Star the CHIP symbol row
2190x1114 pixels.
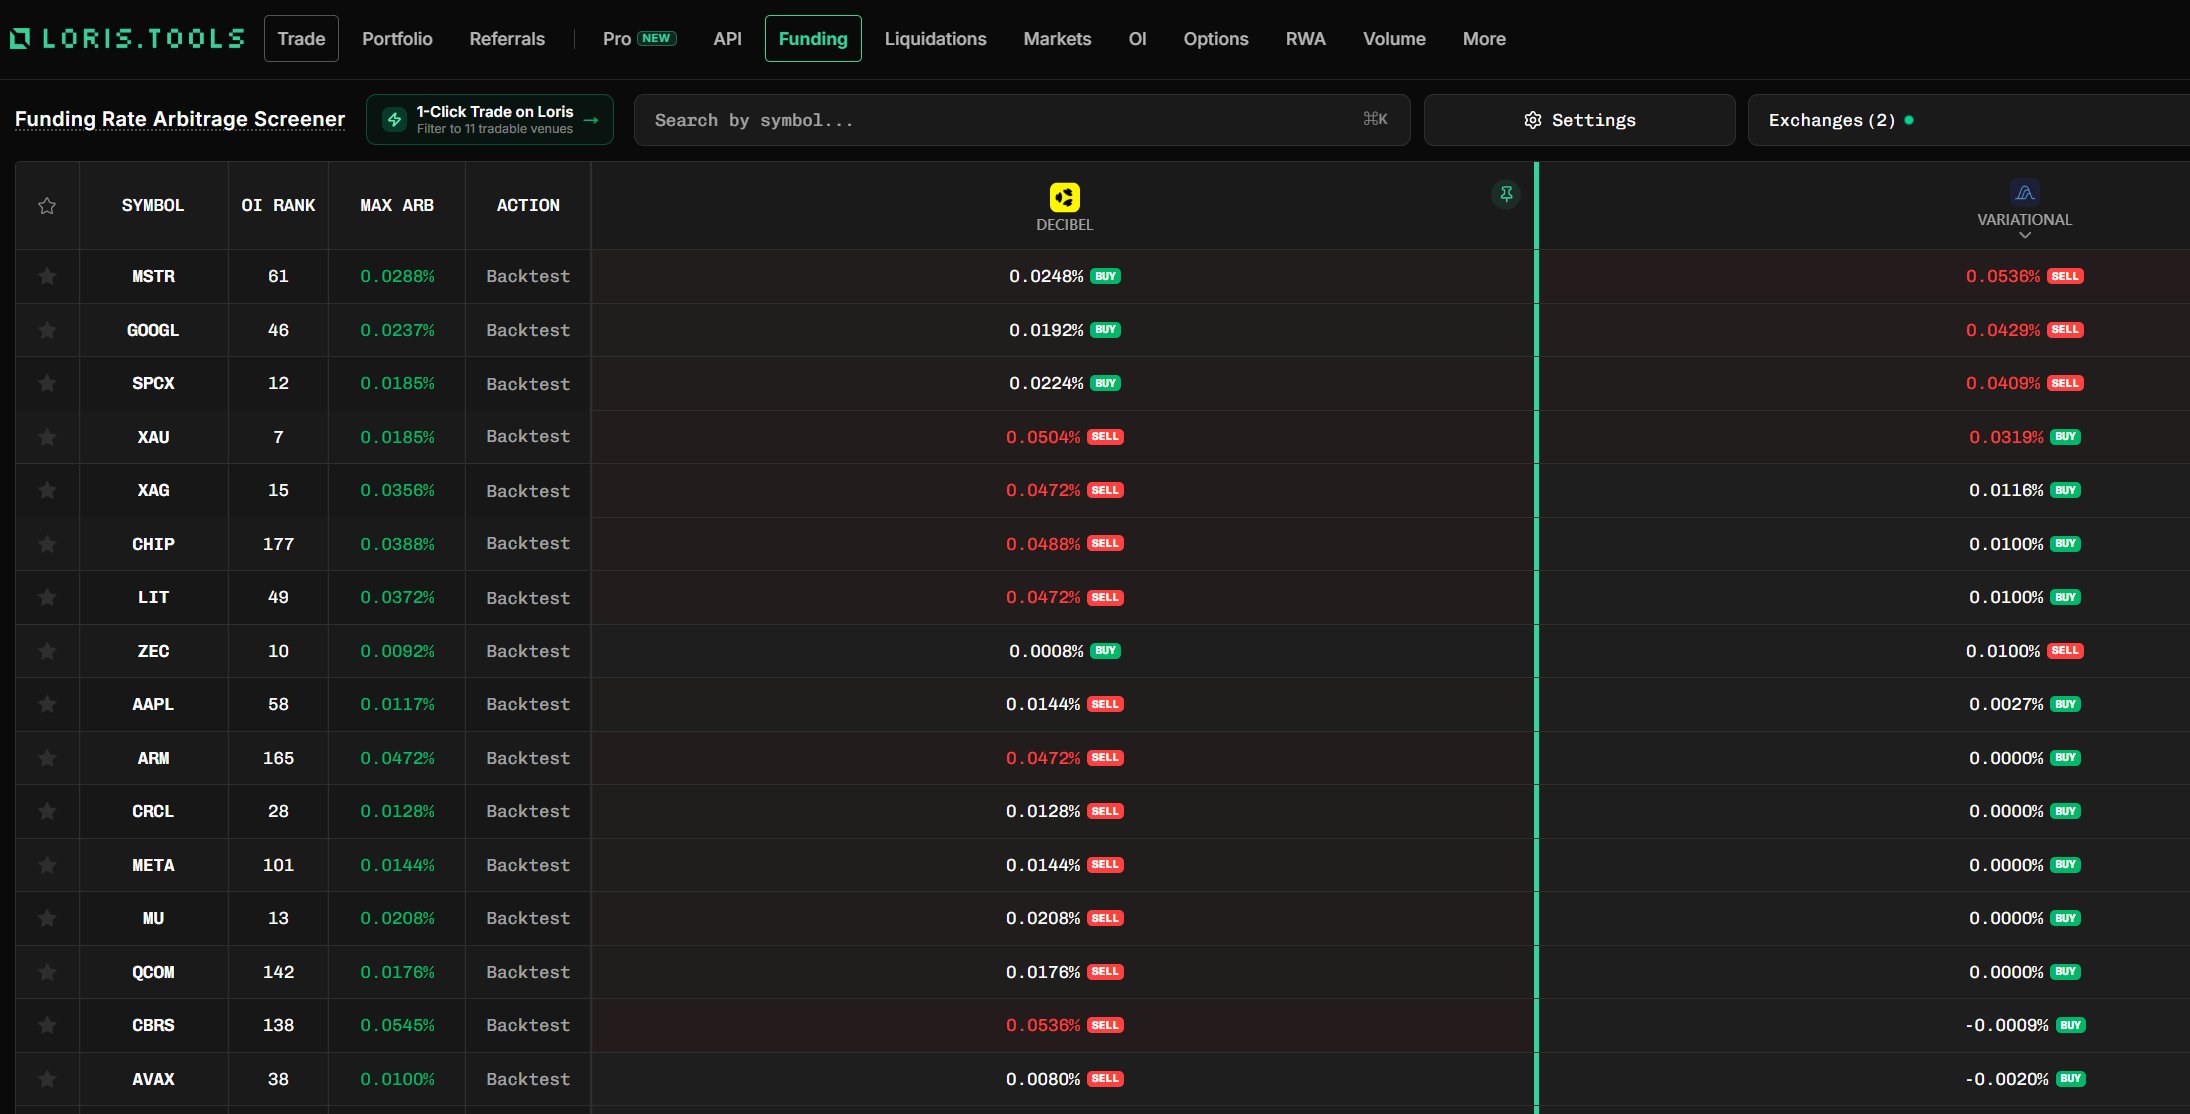click(47, 544)
